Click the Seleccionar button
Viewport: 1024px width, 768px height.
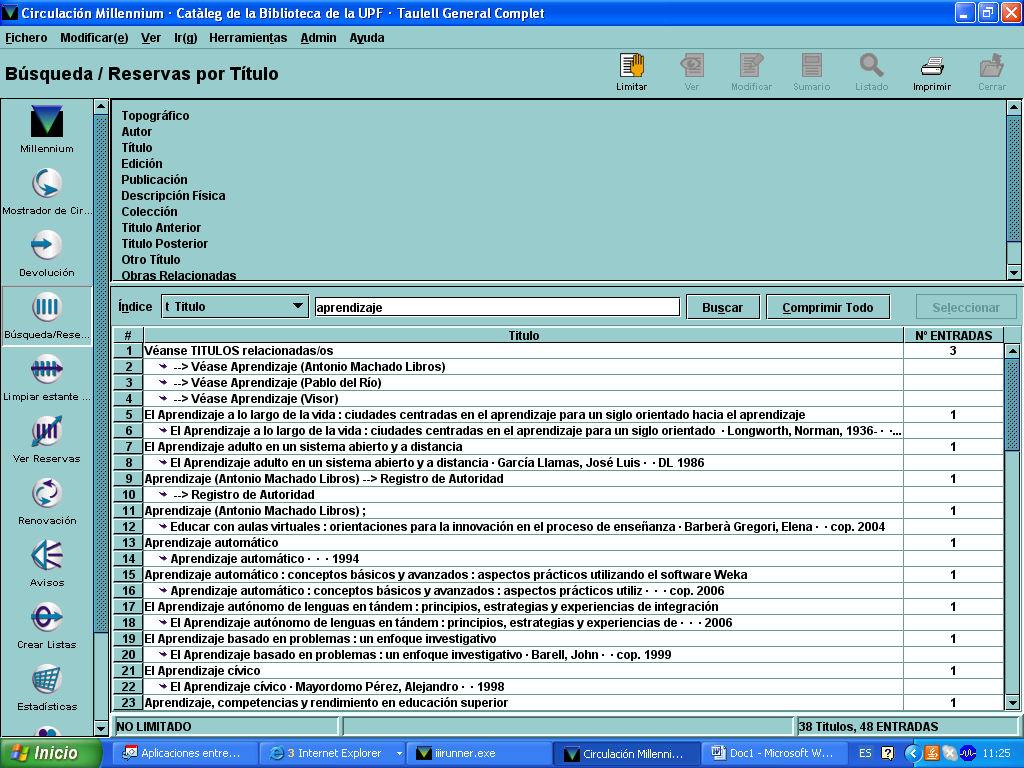(966, 307)
